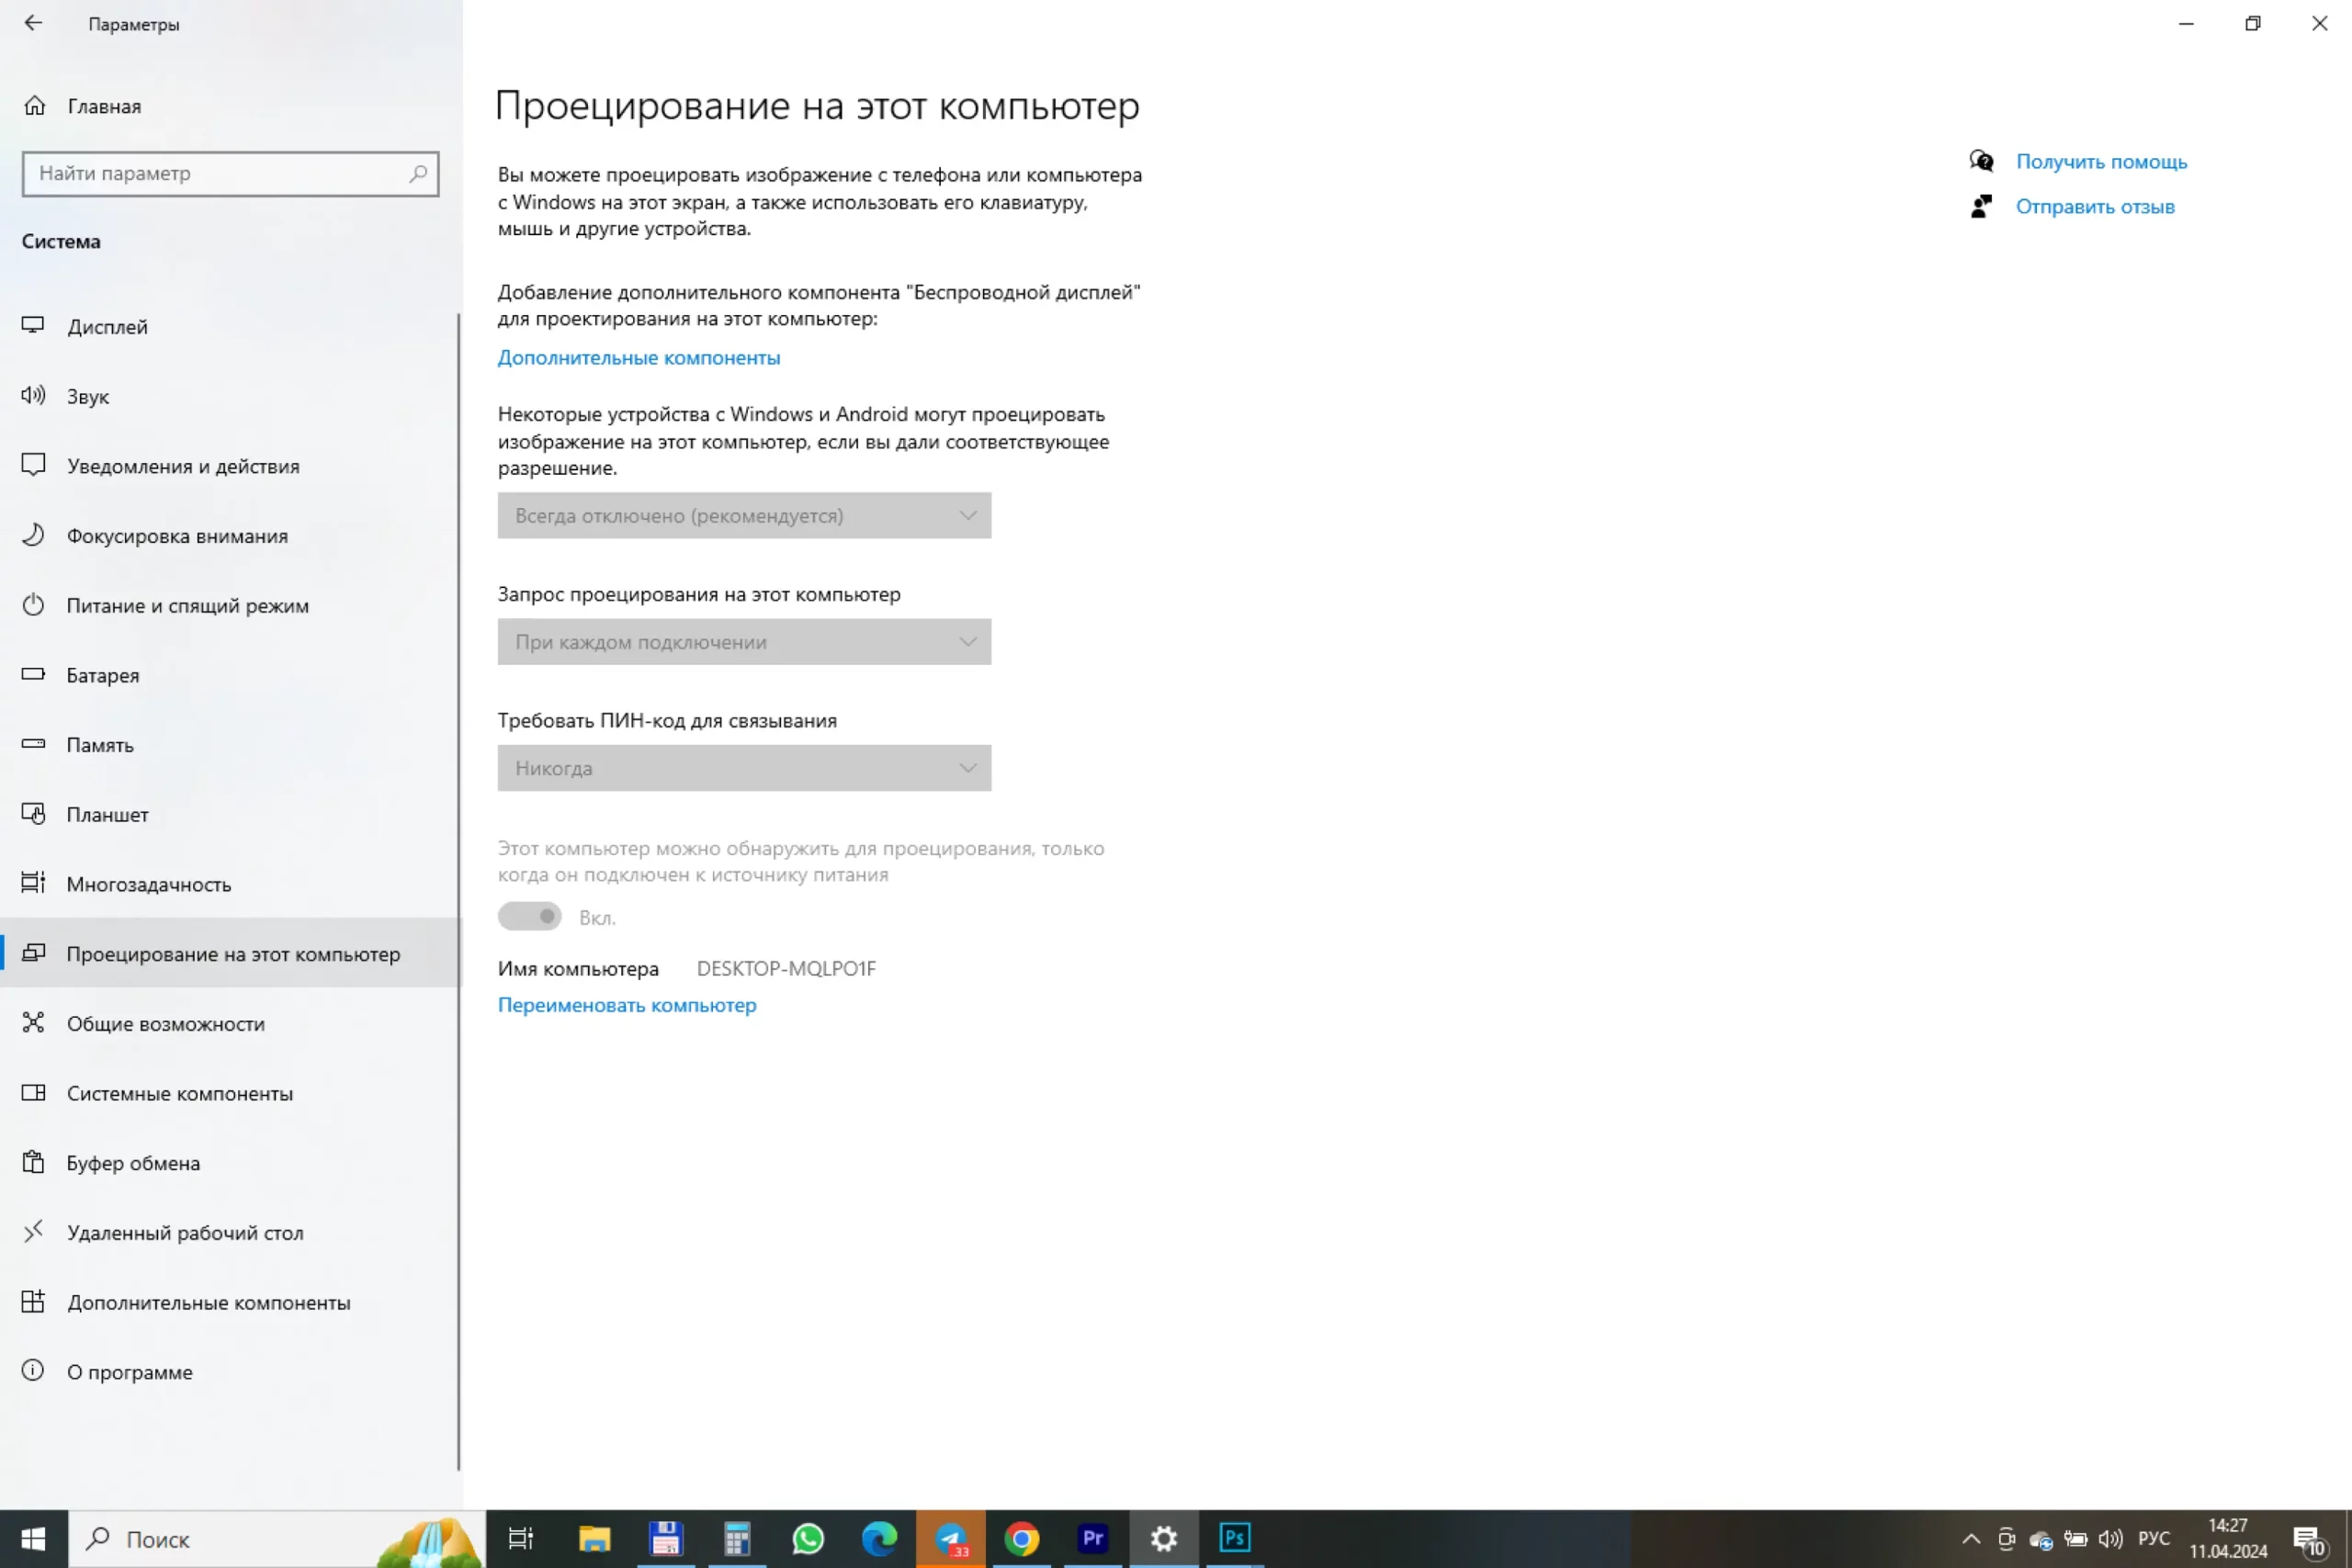Show hidden tray icons chevron

tap(1971, 1539)
